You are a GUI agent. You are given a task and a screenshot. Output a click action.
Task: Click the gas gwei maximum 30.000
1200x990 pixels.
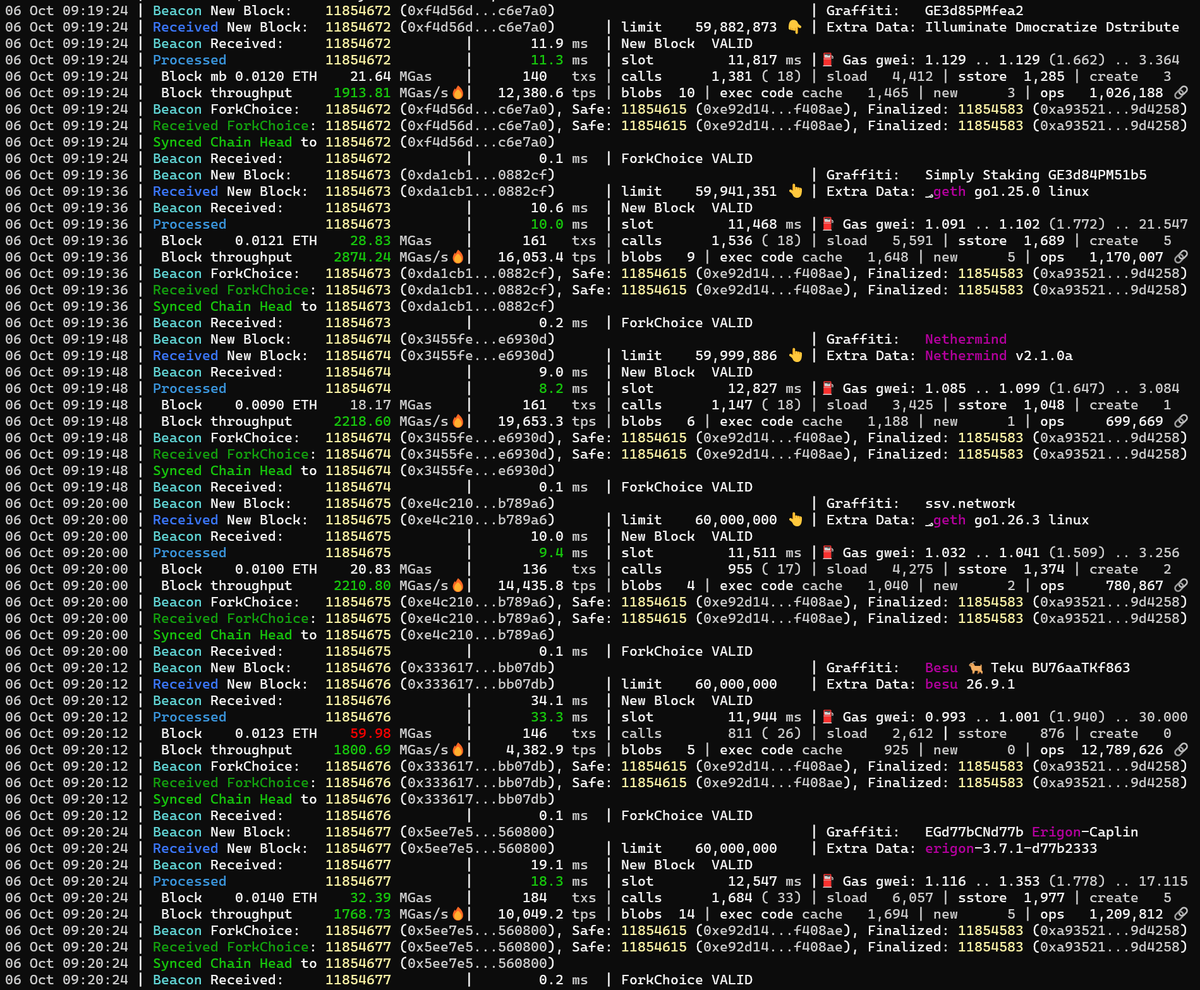click(x=1164, y=717)
